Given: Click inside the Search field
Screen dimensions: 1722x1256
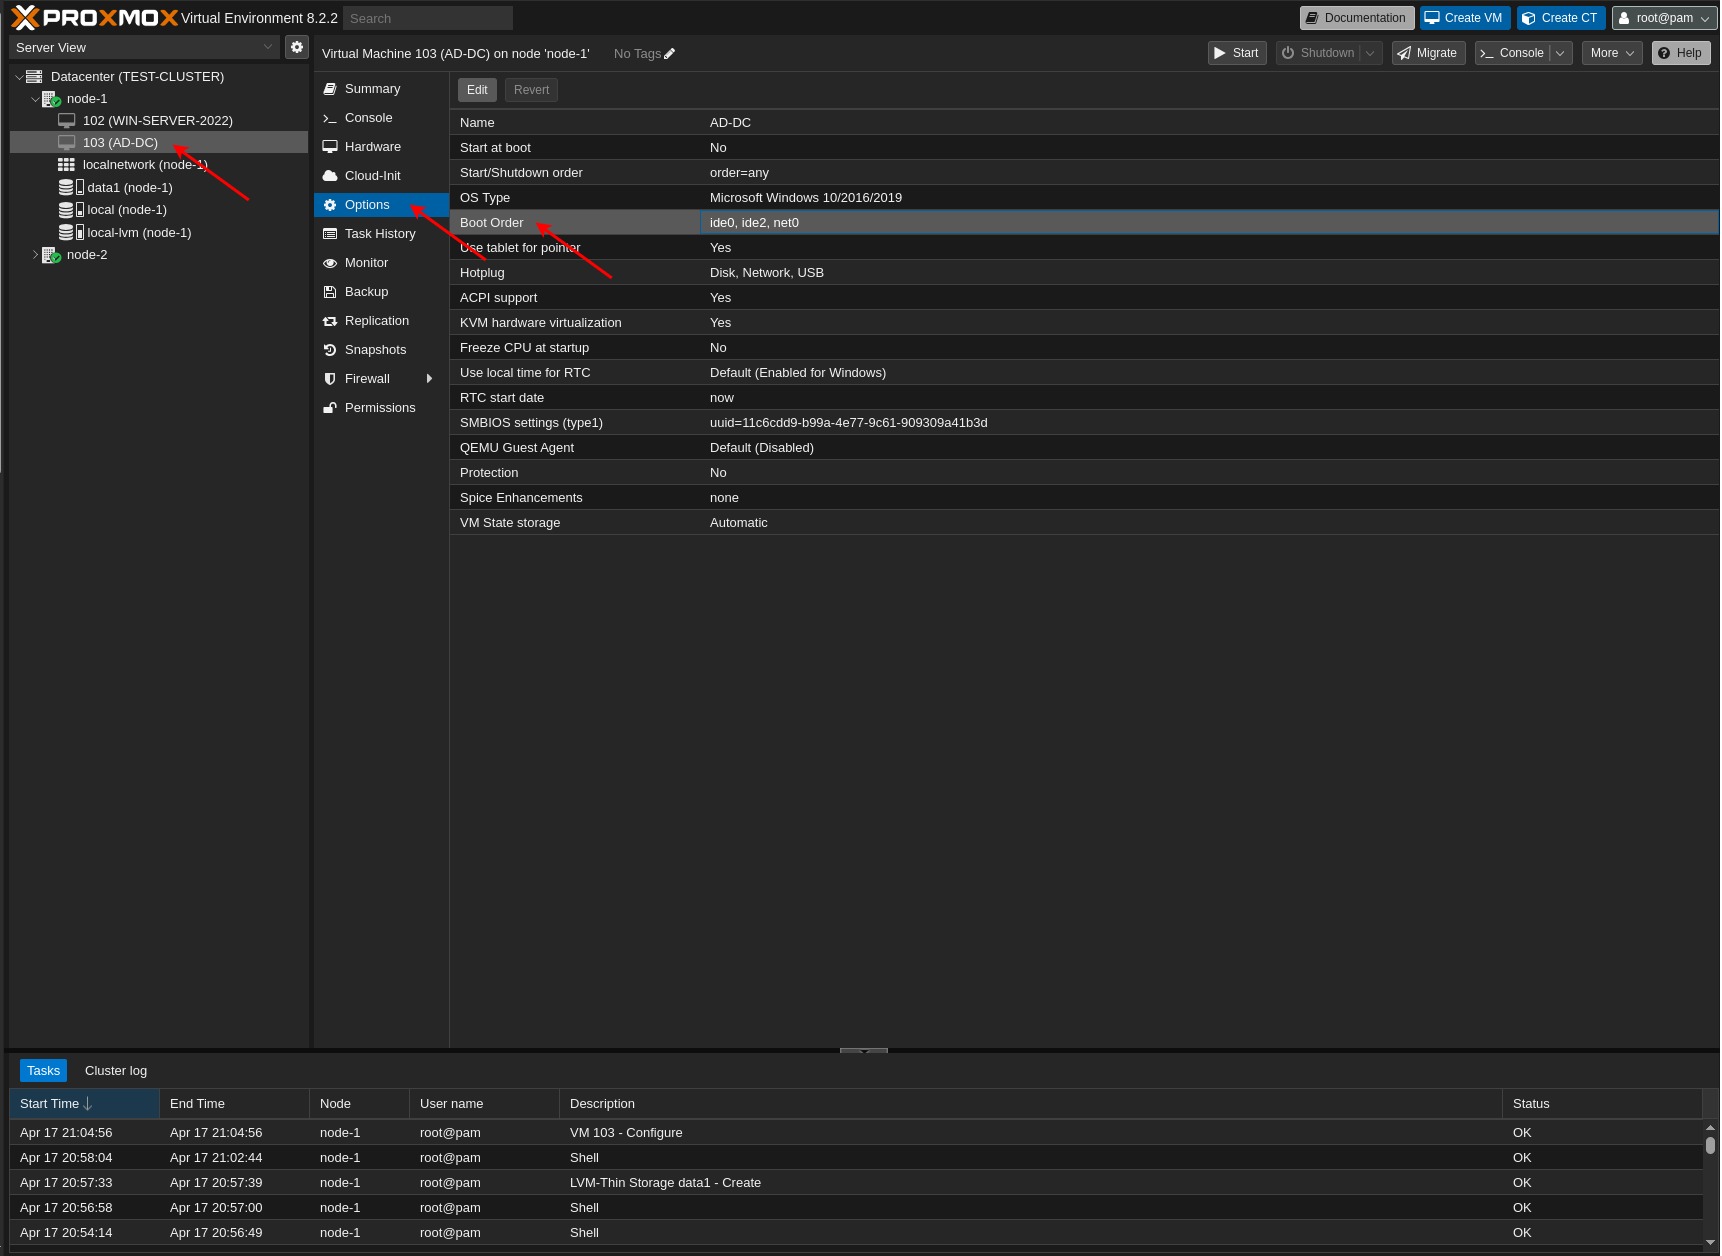Looking at the screenshot, I should coord(427,17).
